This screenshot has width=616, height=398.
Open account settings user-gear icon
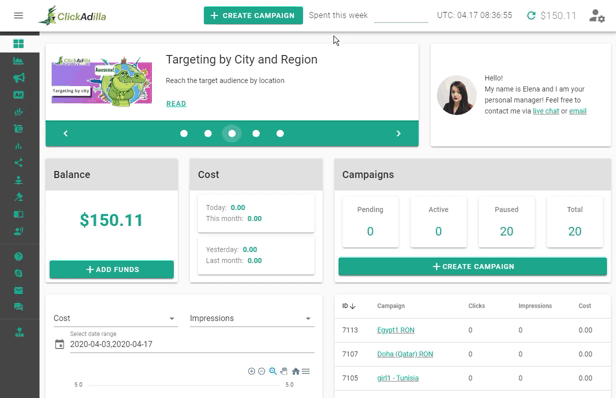pyautogui.click(x=597, y=16)
